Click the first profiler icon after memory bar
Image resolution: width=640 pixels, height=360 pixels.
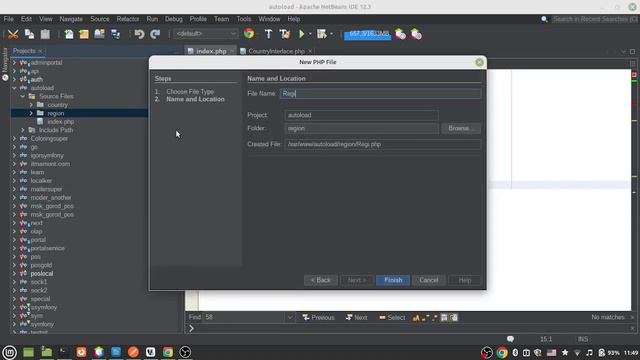click(x=400, y=34)
